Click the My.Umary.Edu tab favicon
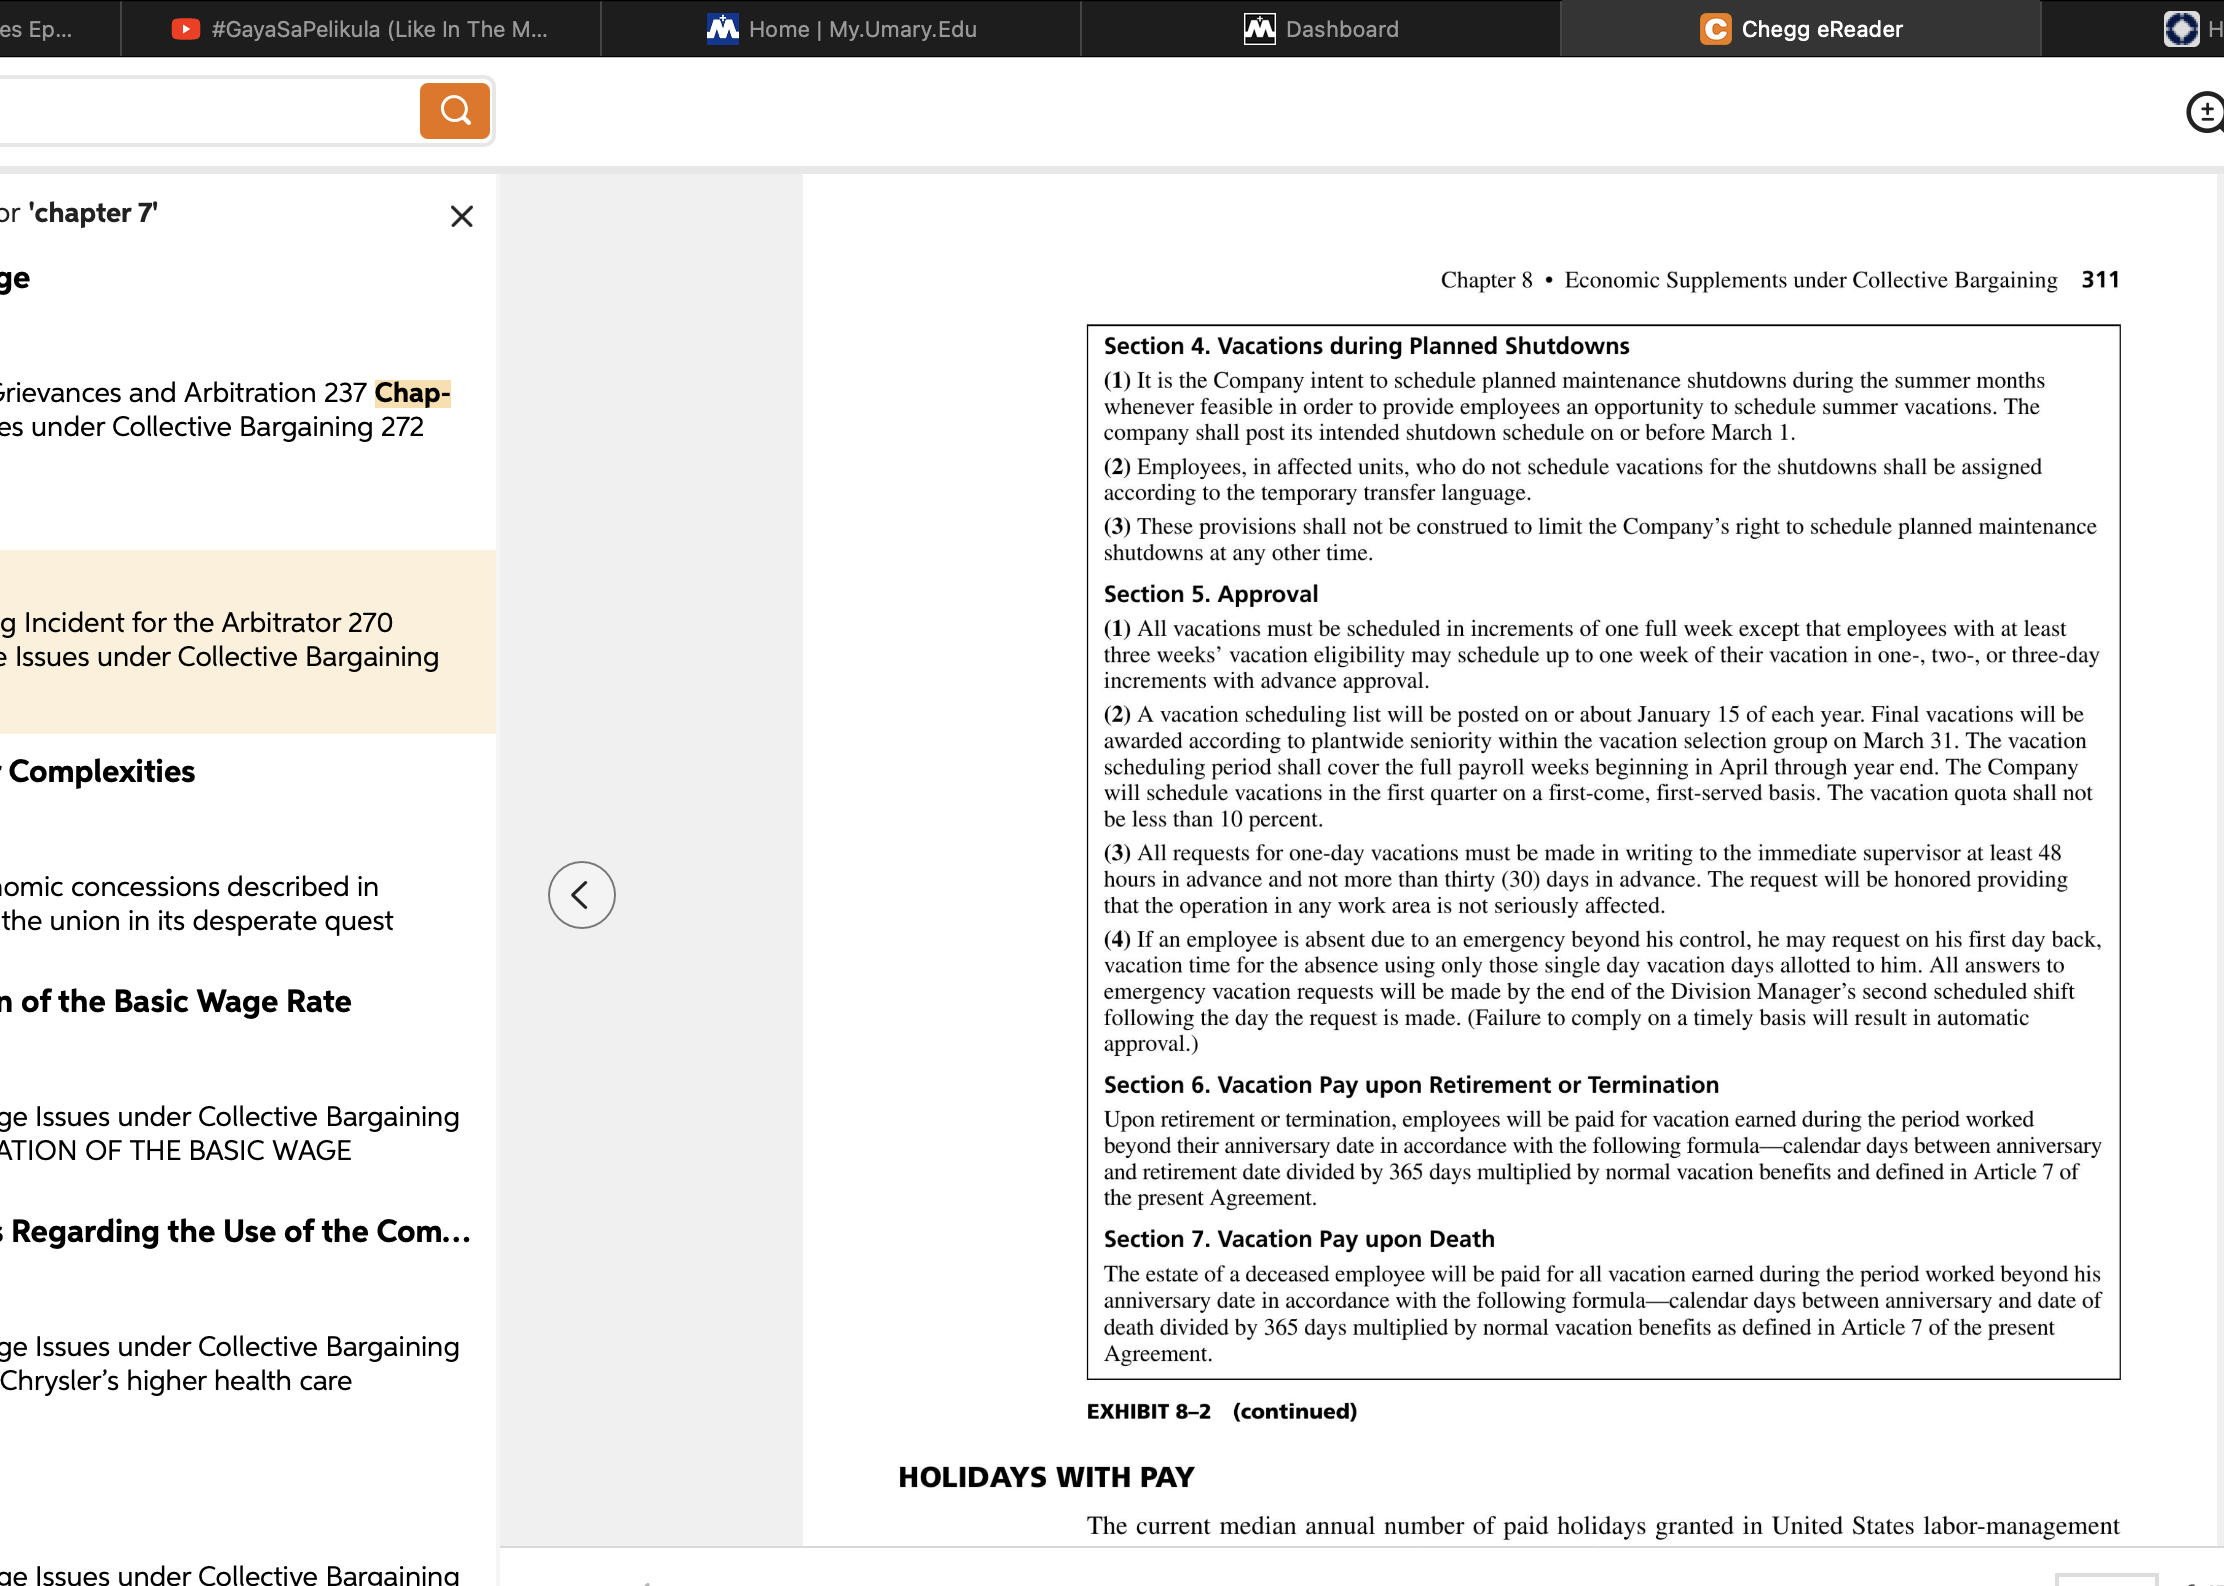 point(723,29)
